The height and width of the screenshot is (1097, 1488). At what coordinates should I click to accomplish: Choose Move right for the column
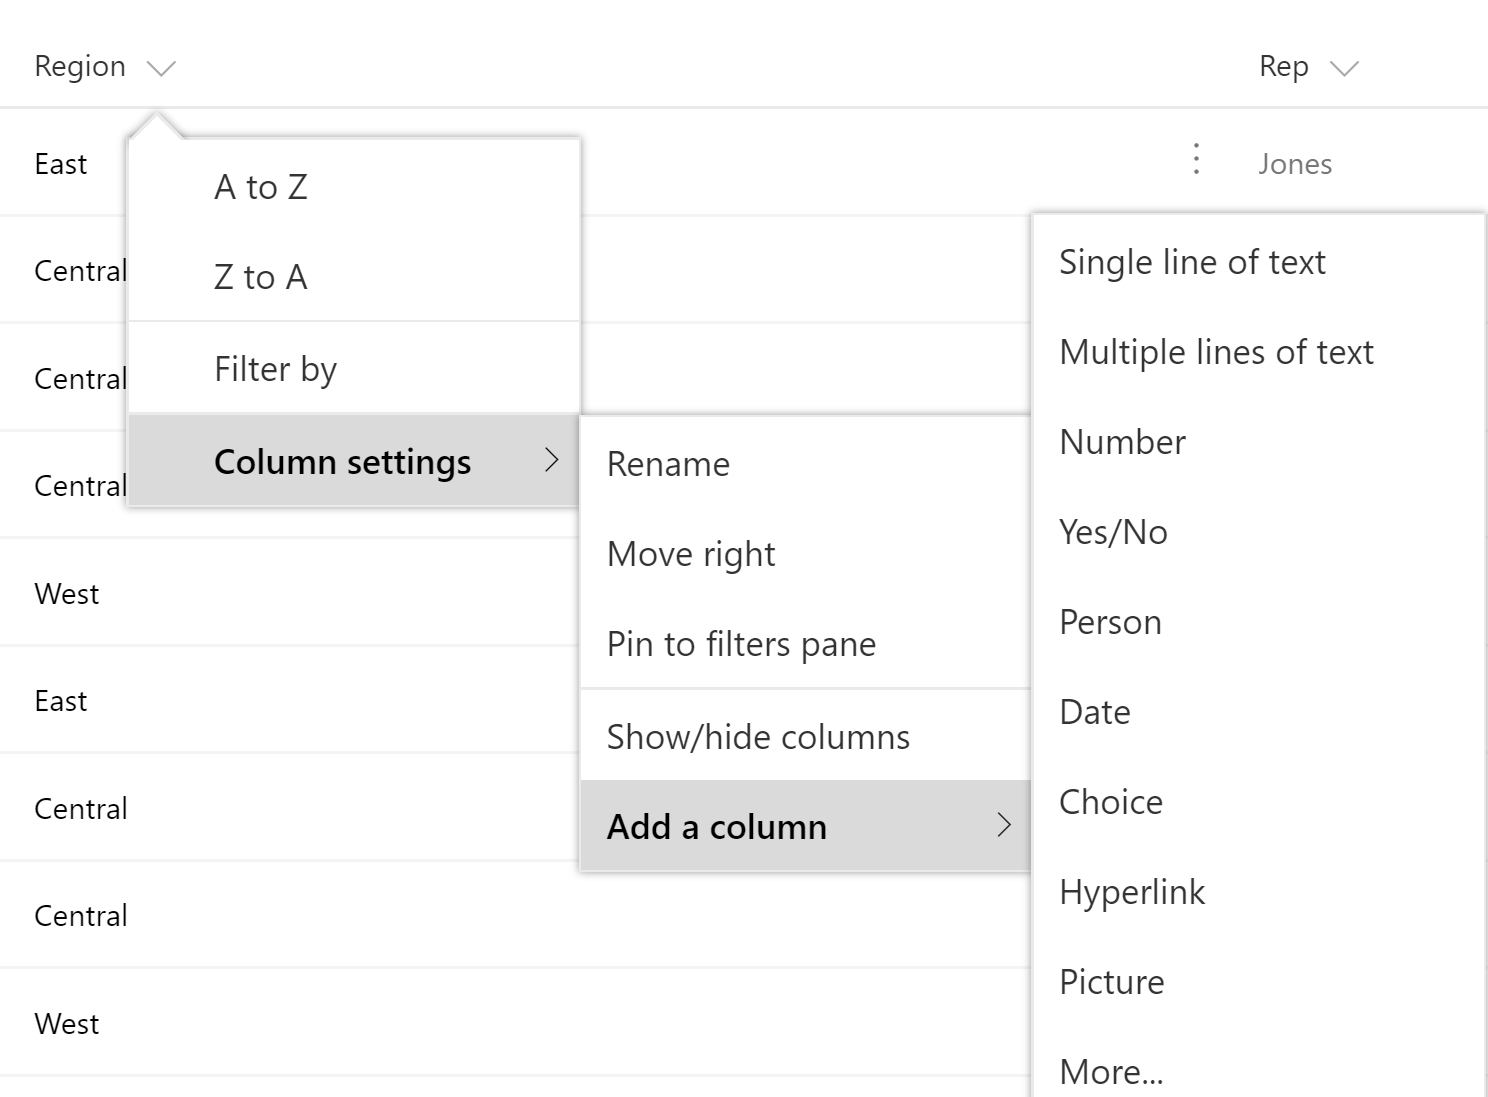(x=691, y=554)
